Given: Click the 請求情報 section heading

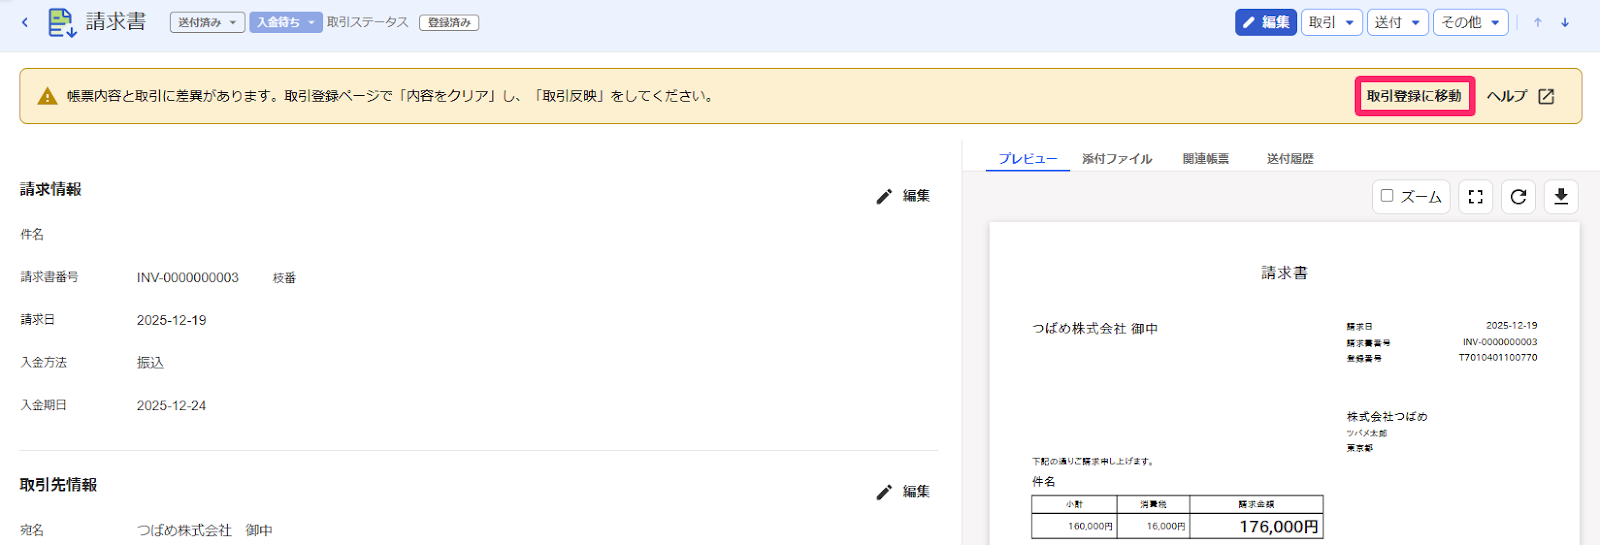Looking at the screenshot, I should [x=51, y=189].
